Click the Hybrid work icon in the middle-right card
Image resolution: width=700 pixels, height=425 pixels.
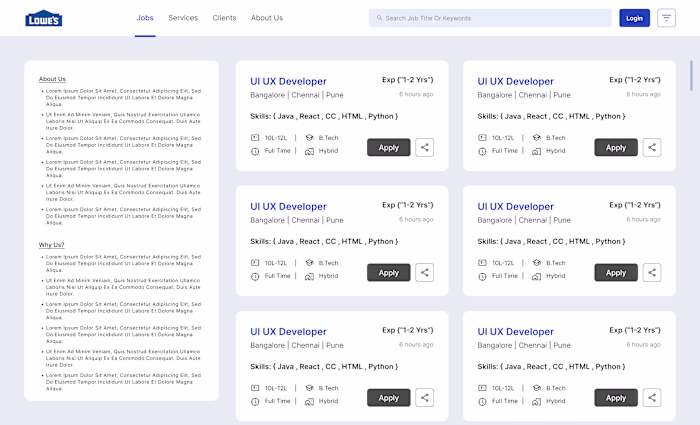[x=537, y=276]
